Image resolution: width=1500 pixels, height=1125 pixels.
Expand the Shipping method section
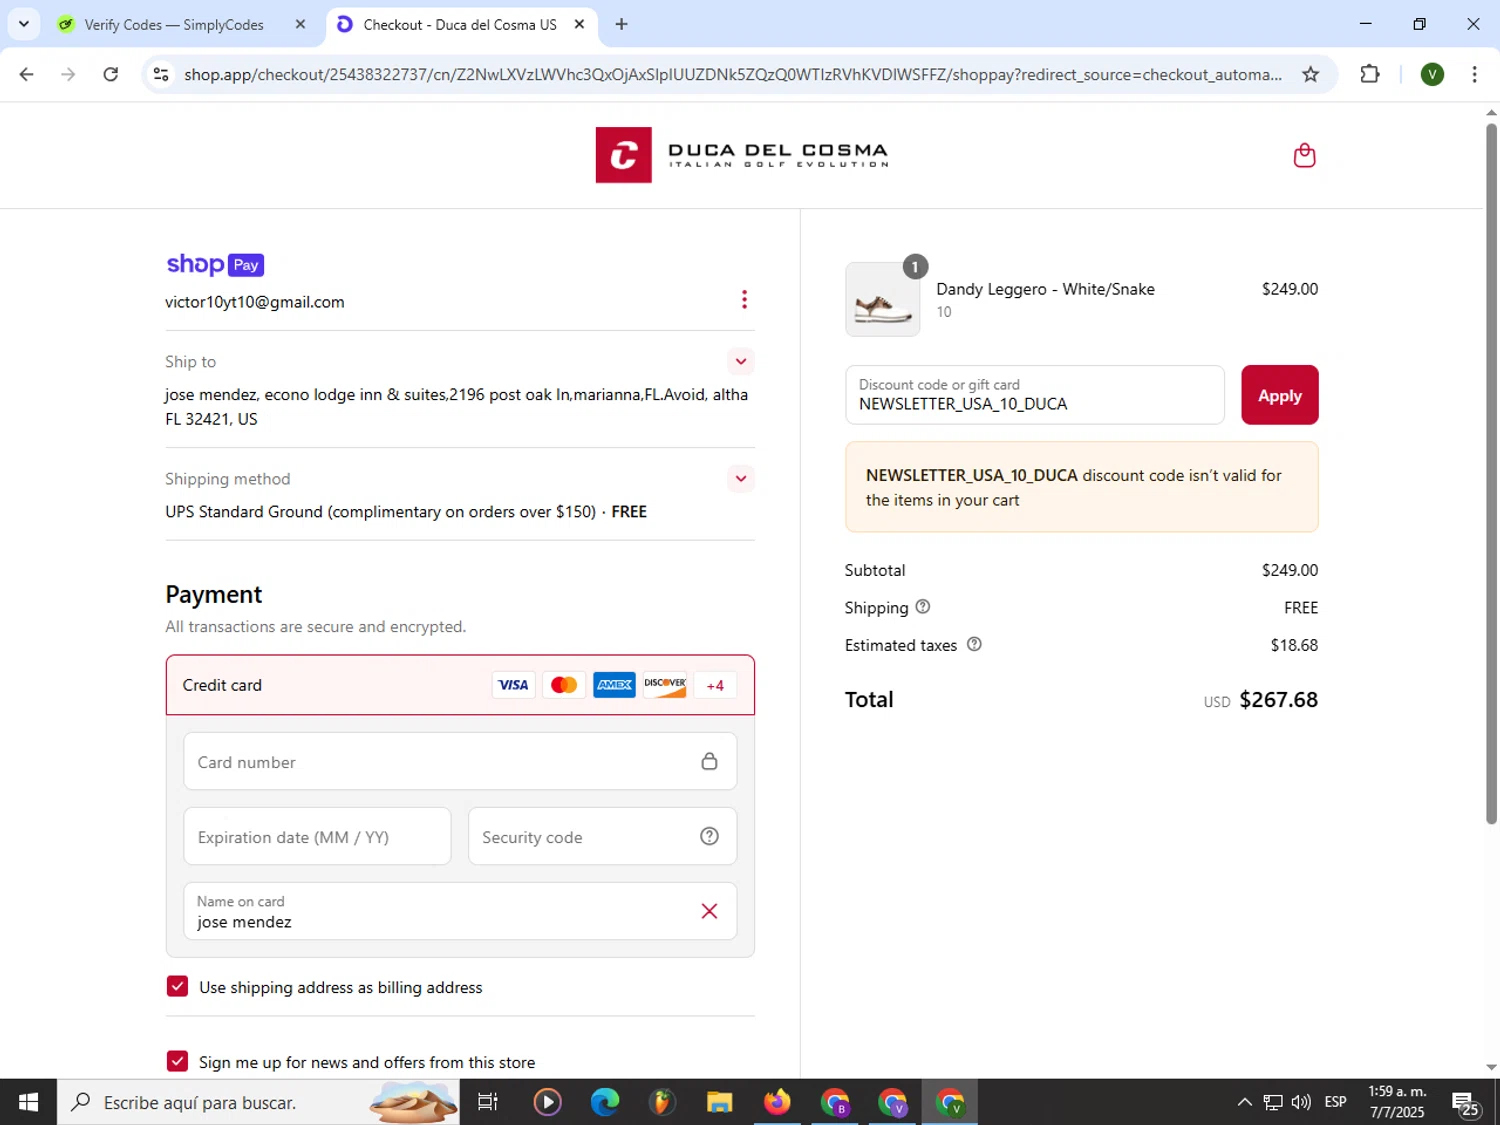pyautogui.click(x=740, y=478)
